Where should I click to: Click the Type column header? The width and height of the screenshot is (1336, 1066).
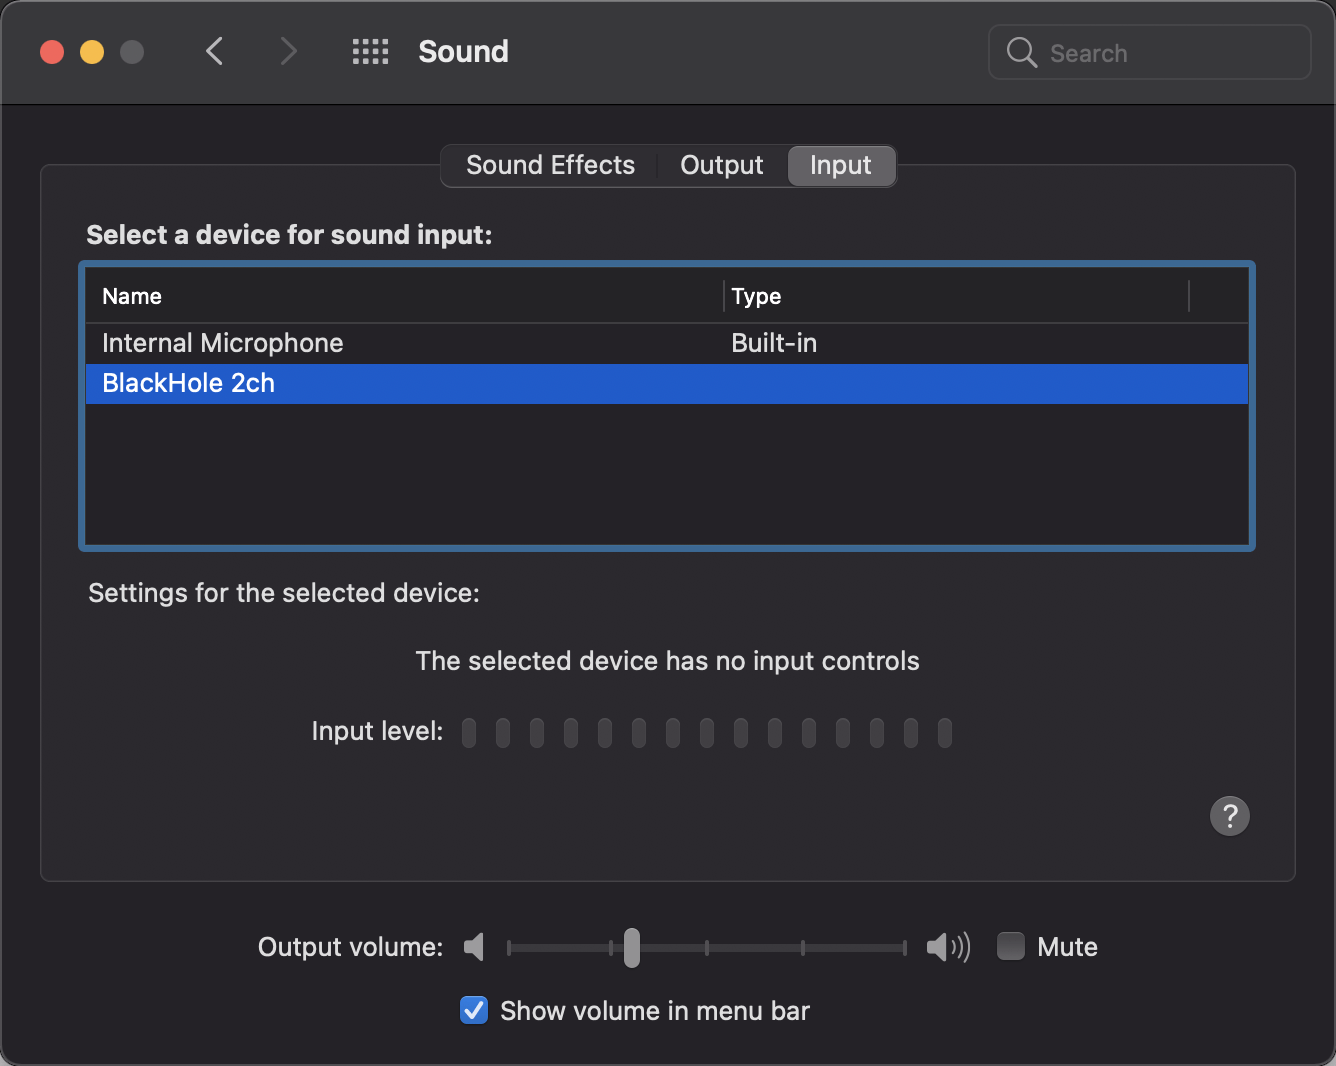point(756,296)
